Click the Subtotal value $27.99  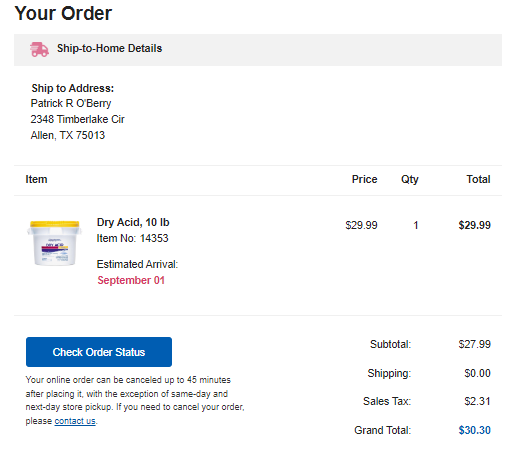[475, 344]
